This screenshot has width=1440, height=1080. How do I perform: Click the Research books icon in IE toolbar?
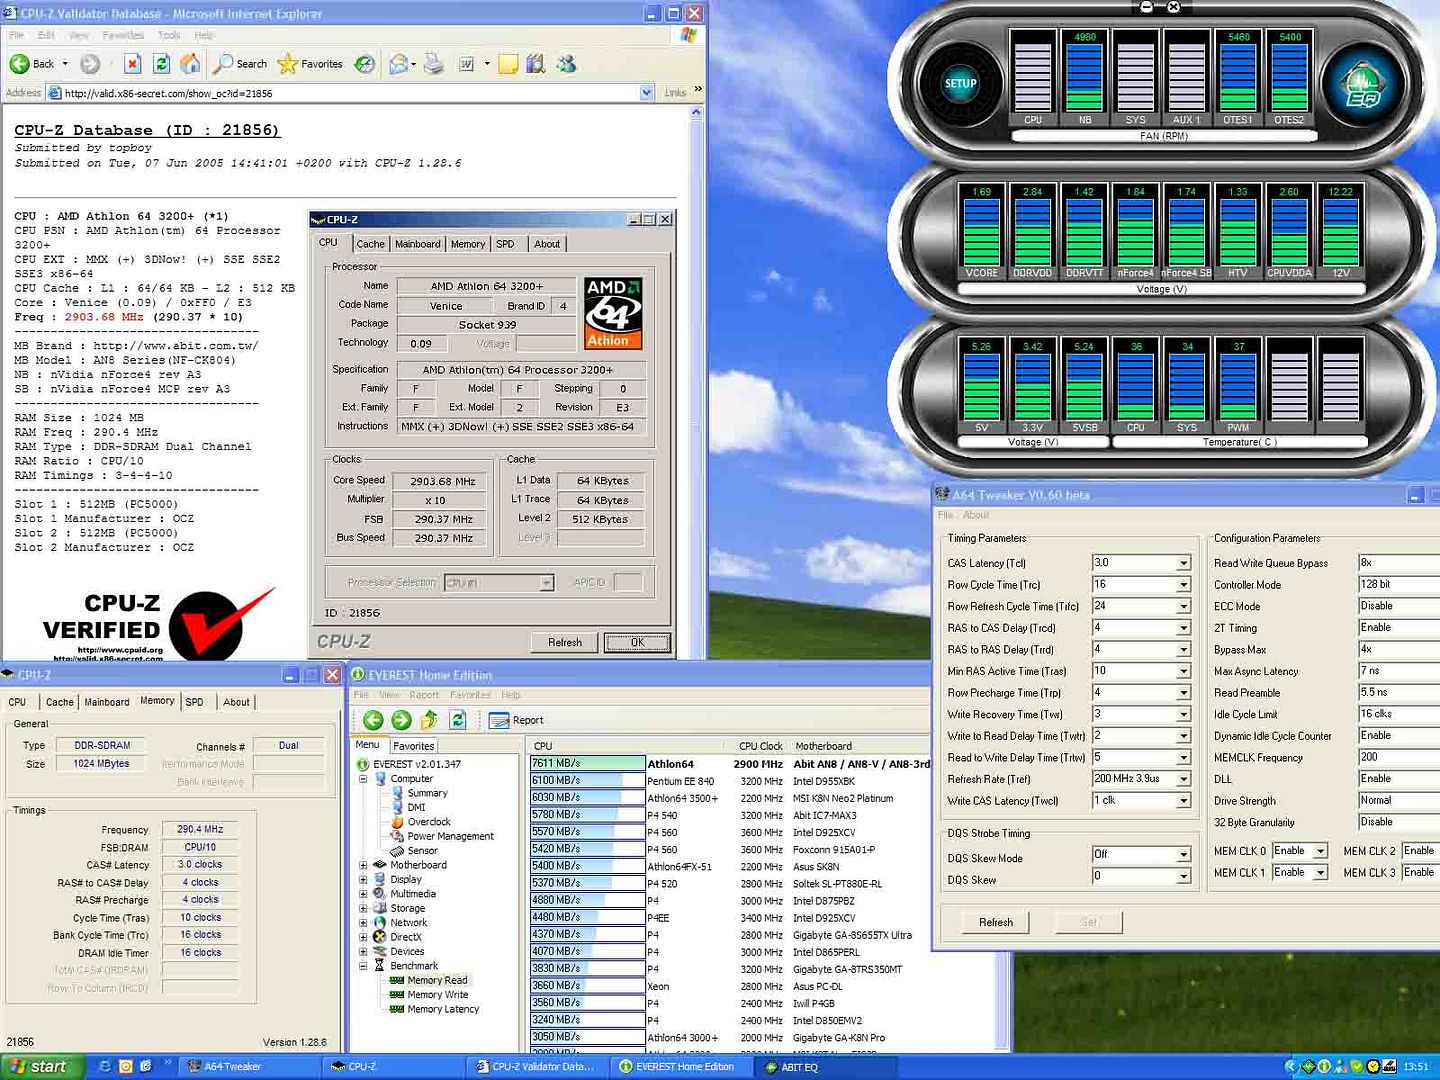[536, 64]
